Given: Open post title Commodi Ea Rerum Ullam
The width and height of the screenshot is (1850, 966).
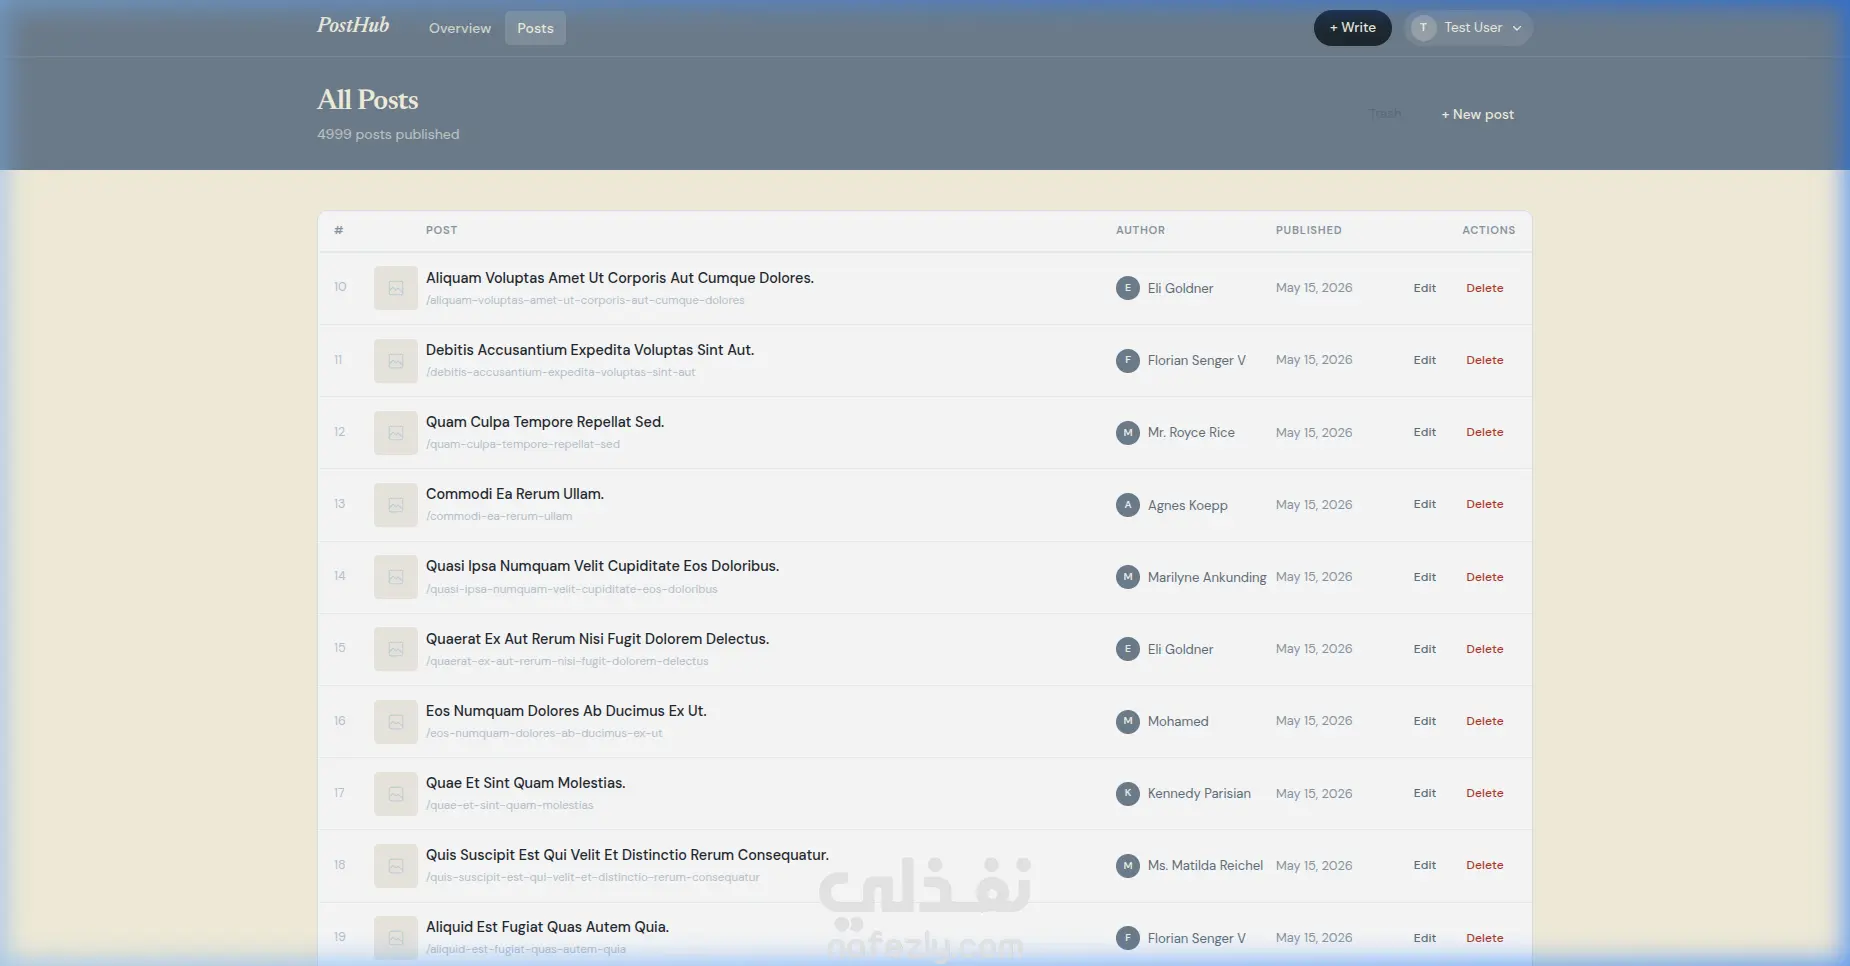Looking at the screenshot, I should [515, 494].
